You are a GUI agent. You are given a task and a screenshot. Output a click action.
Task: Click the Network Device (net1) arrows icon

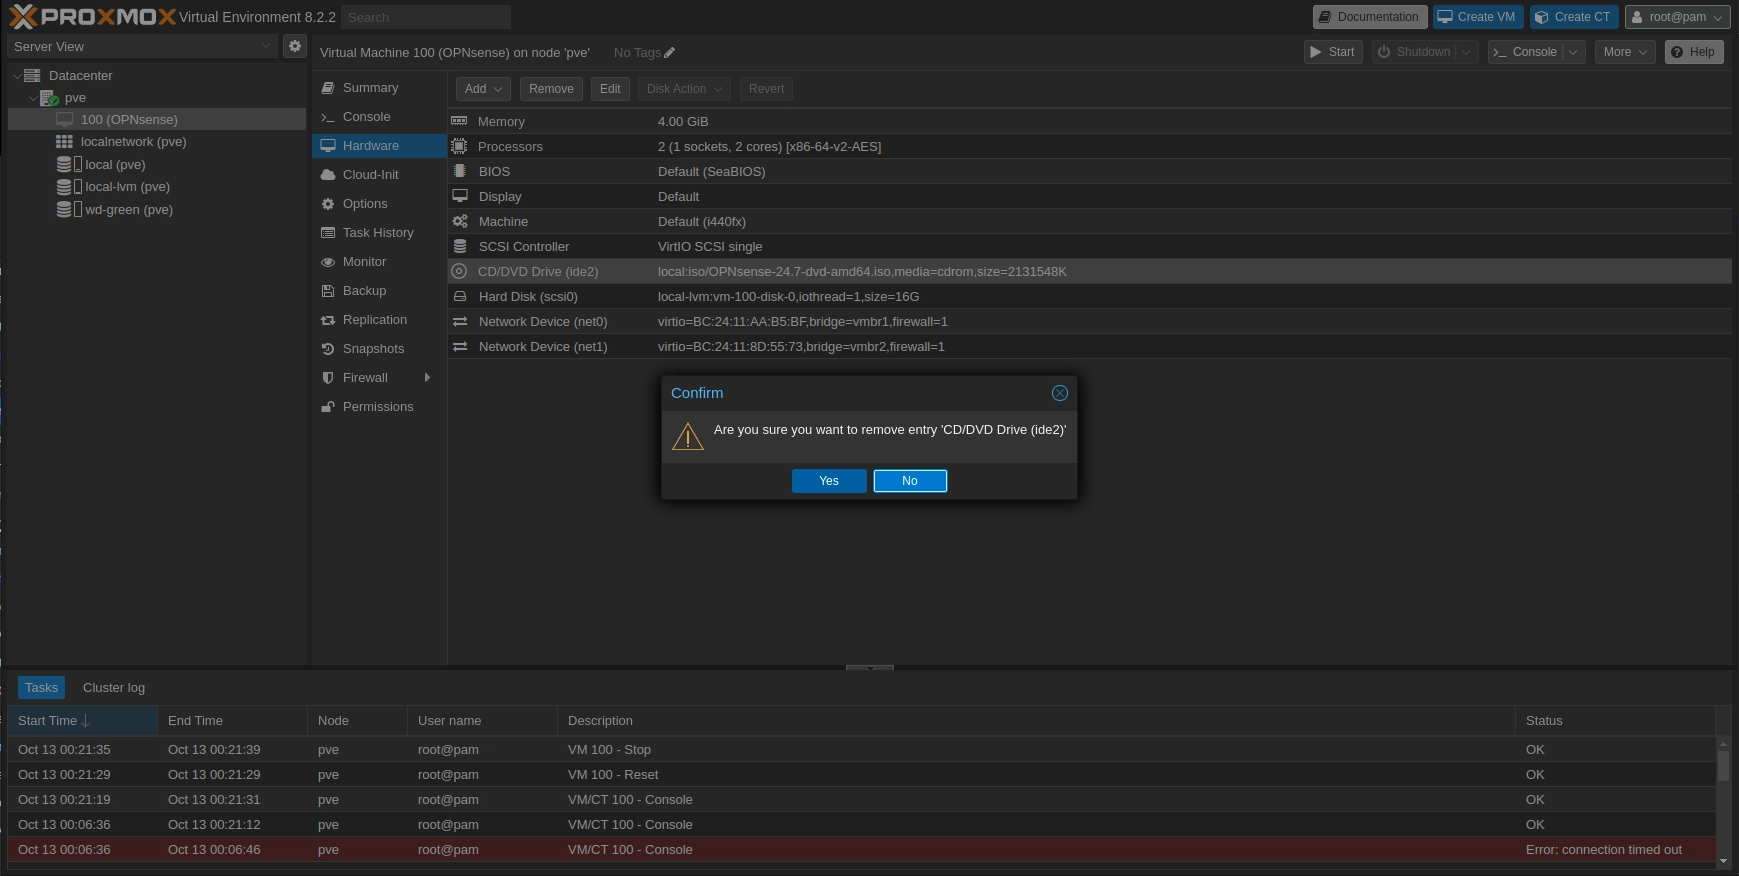click(460, 346)
